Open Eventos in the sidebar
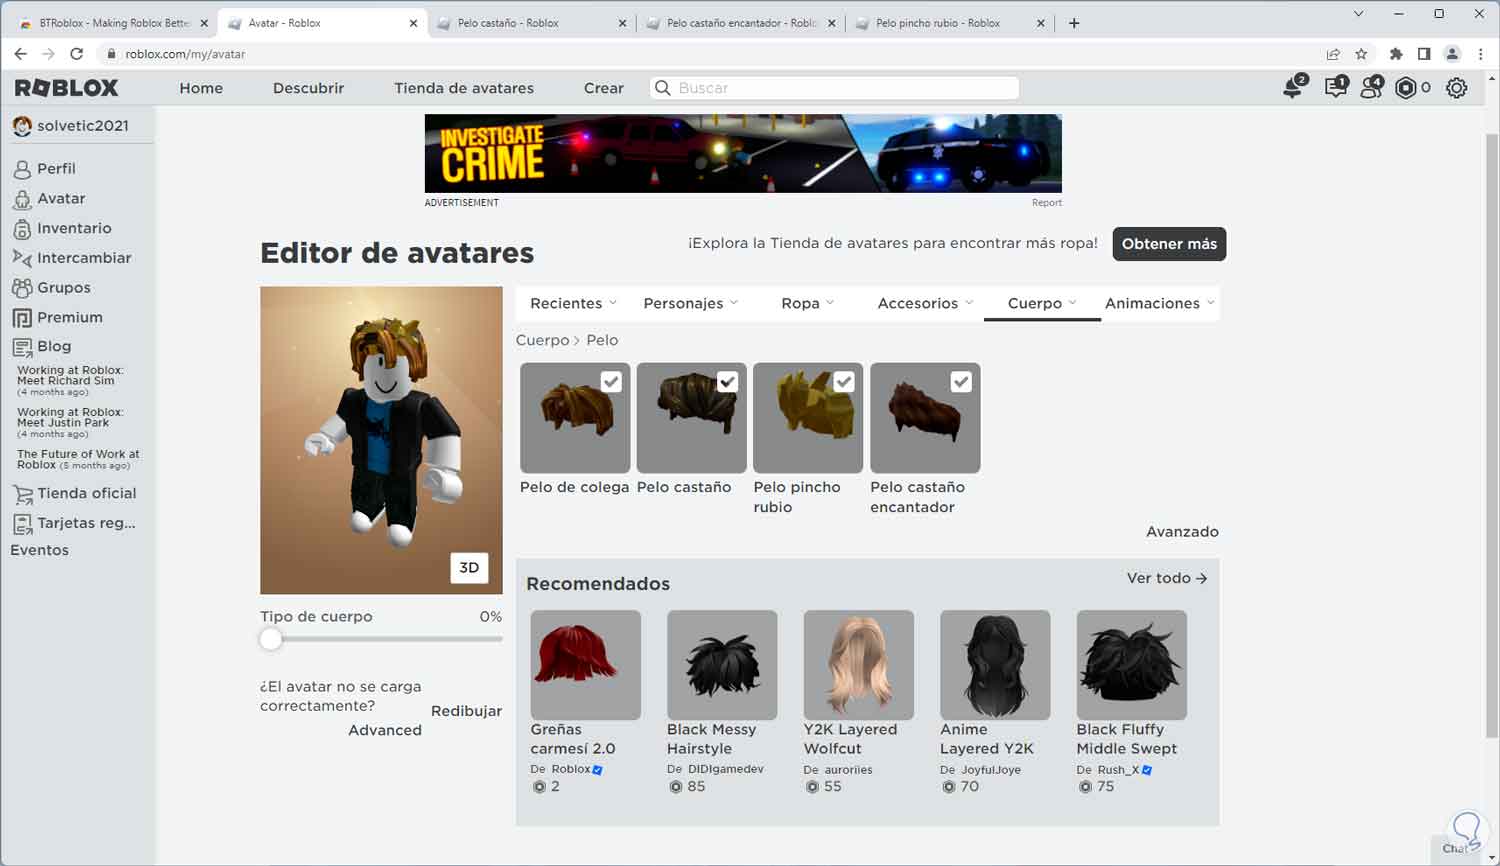The image size is (1500, 866). click(x=40, y=550)
